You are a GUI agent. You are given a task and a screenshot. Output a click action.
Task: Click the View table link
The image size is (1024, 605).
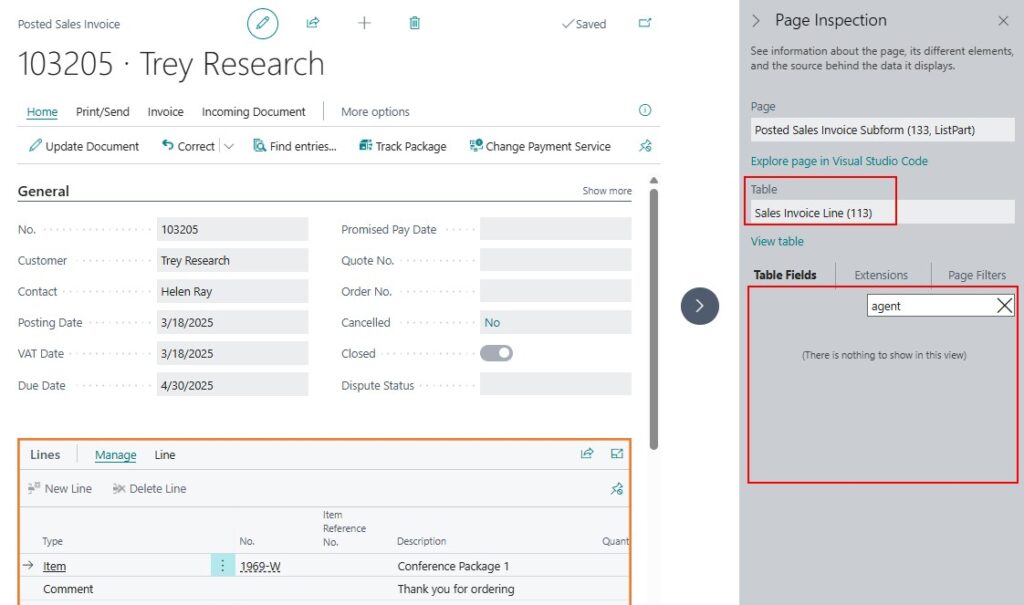pyautogui.click(x=777, y=241)
